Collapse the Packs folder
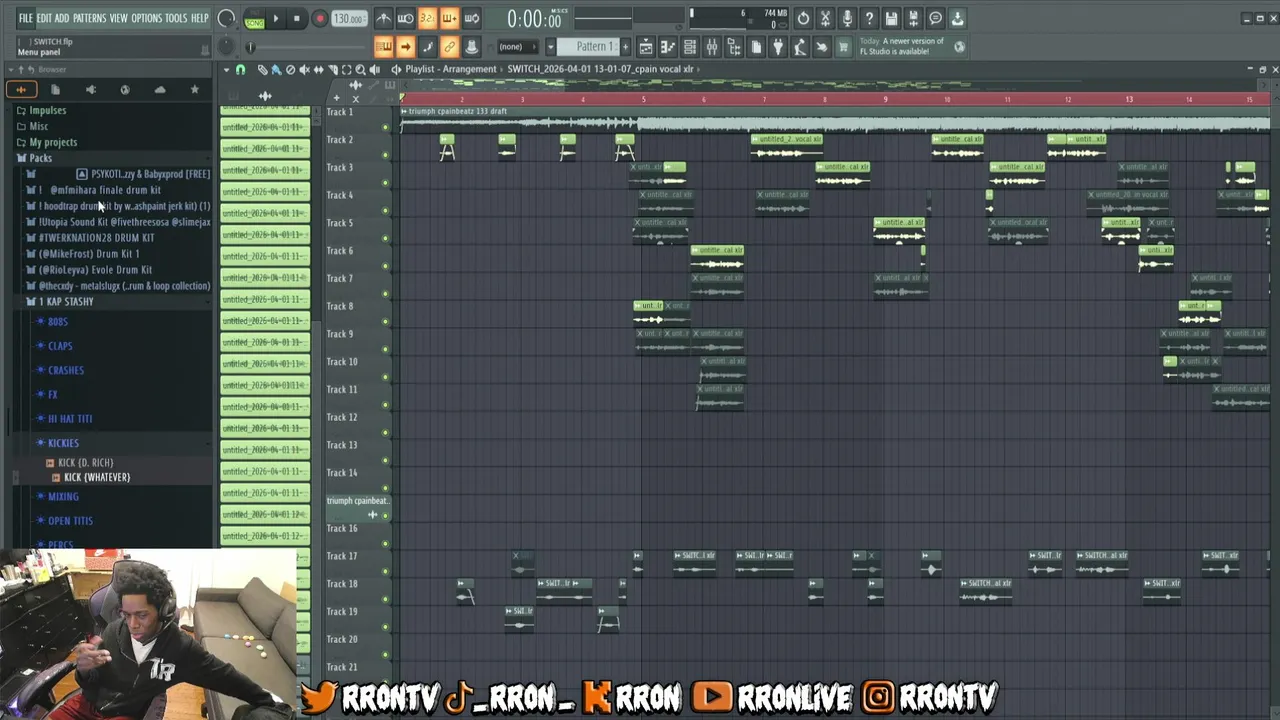1280x720 pixels. [40, 158]
